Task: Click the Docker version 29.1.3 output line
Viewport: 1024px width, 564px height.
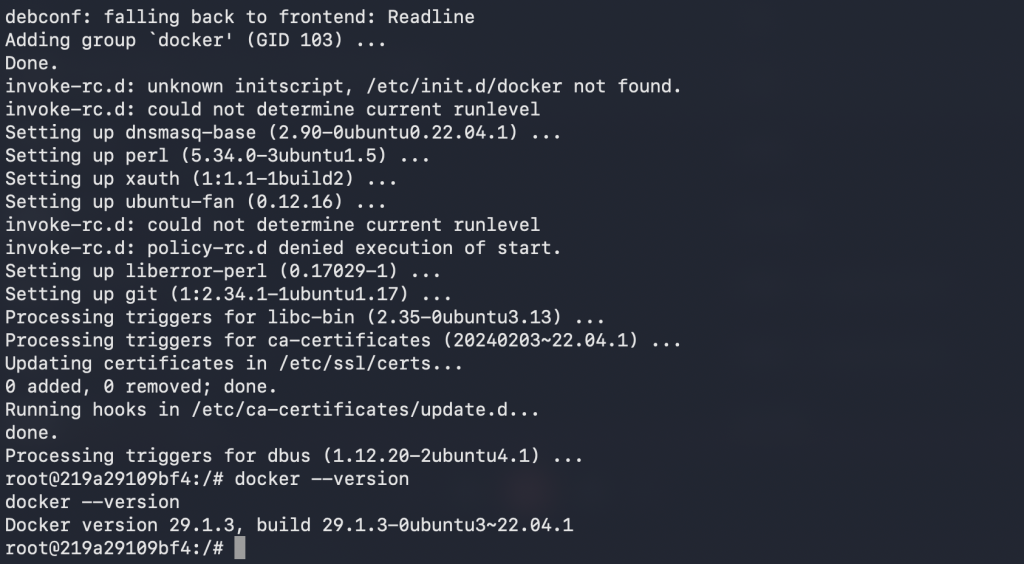Action: [289, 525]
